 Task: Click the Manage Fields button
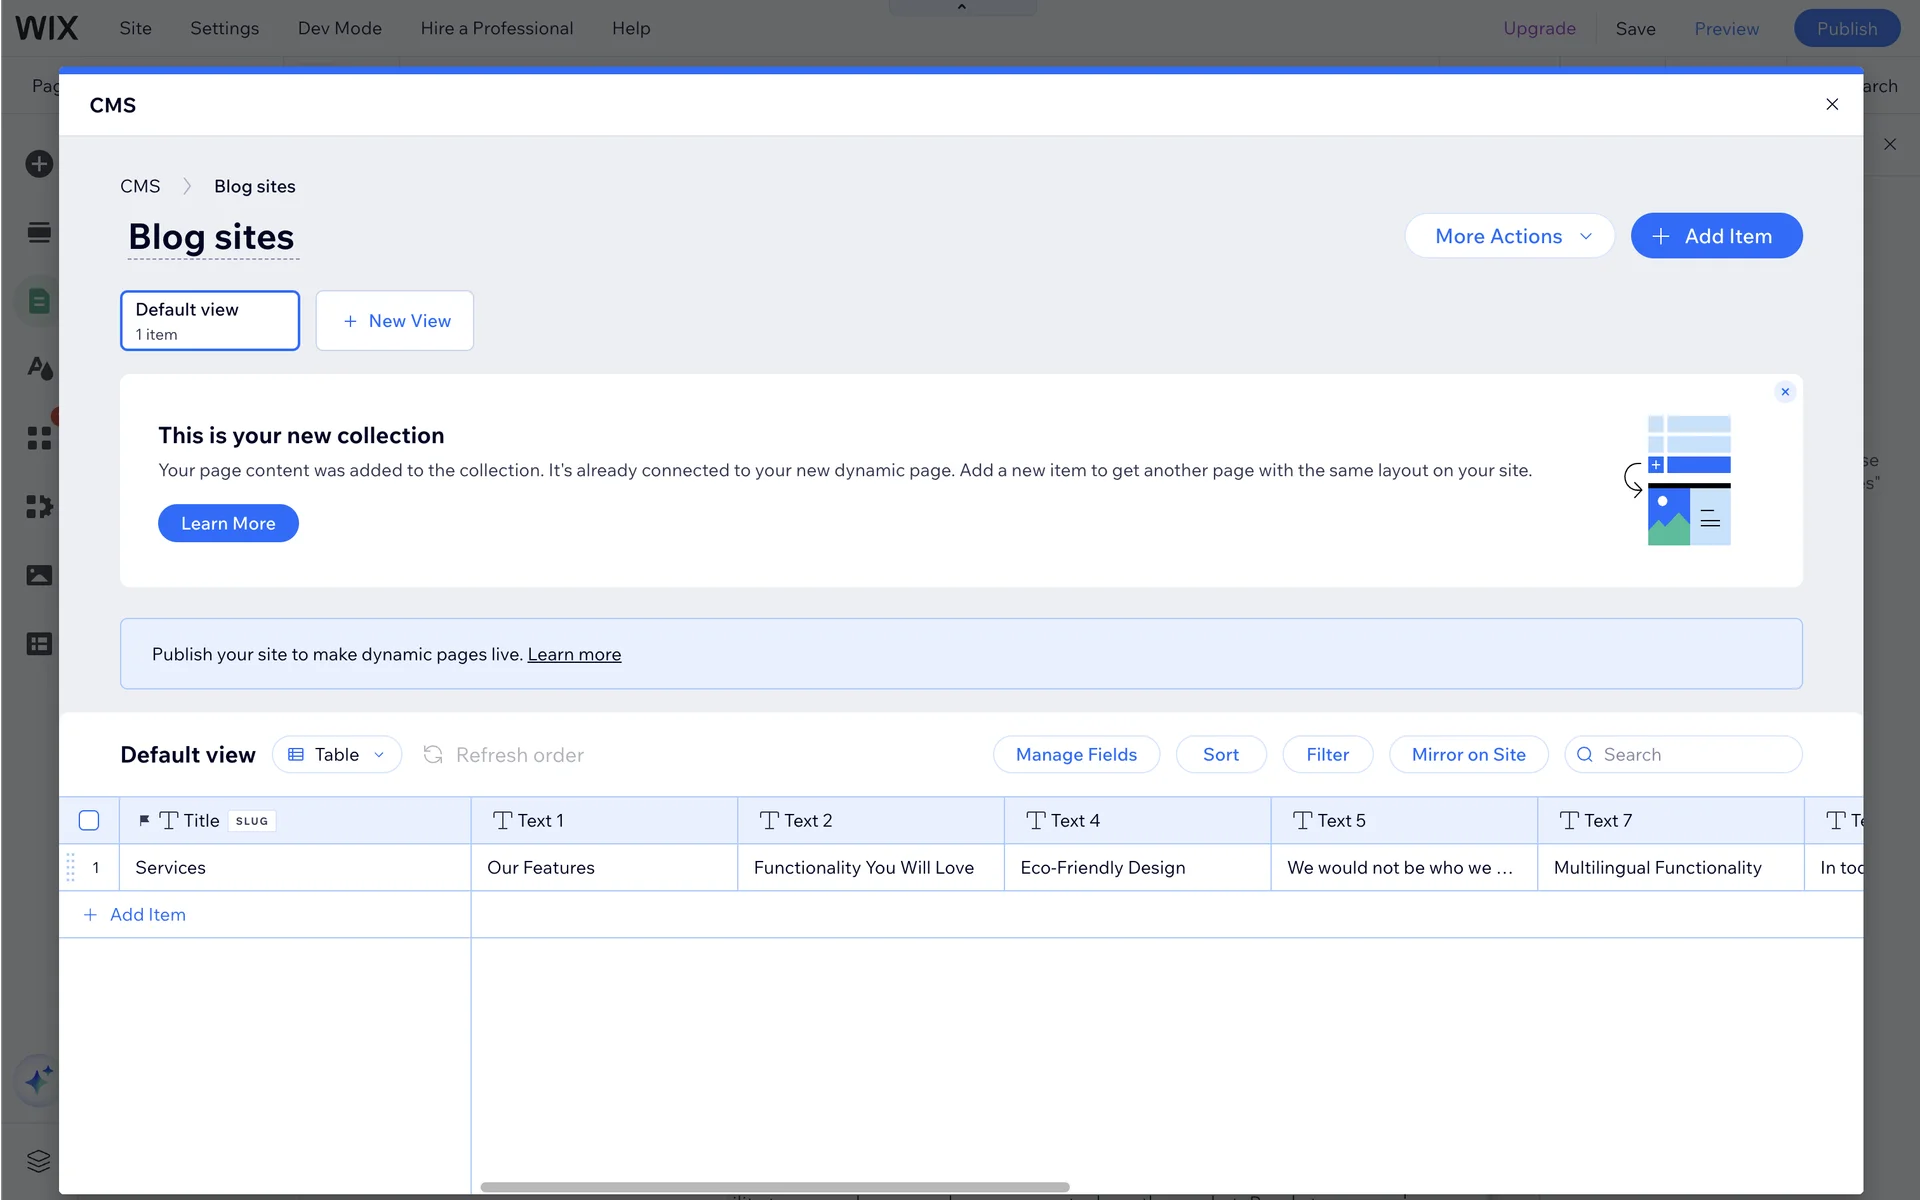point(1076,755)
